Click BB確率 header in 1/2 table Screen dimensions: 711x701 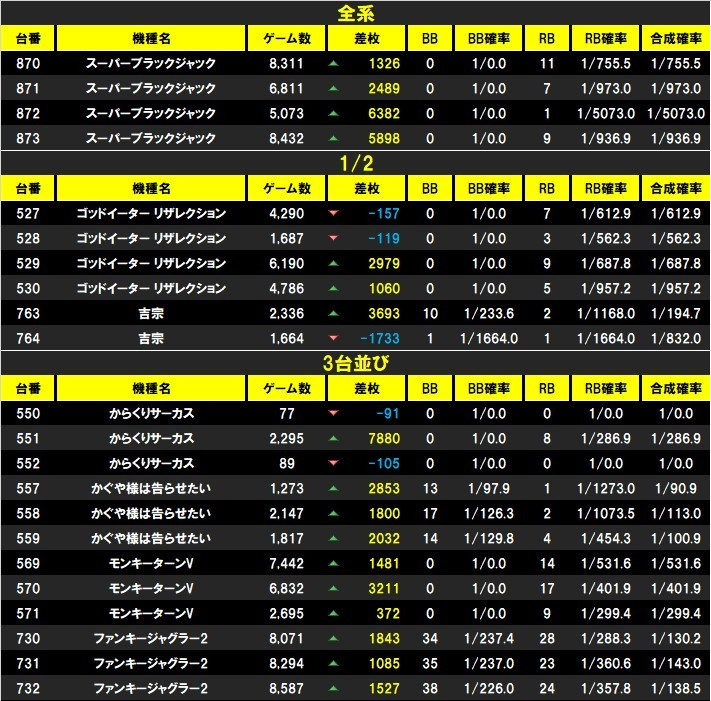point(489,188)
